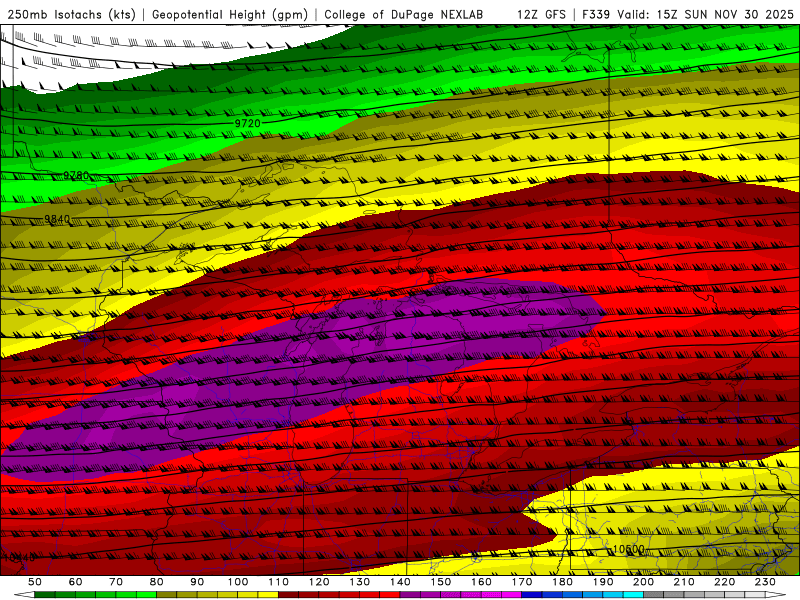Click the "250mb Isotachs (kts)" title text
The width and height of the screenshot is (800, 600).
(71, 15)
